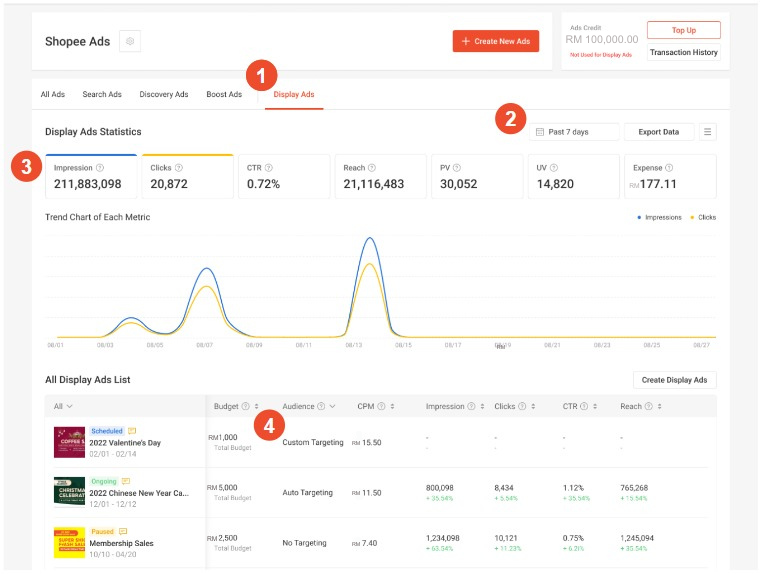Click Export Data button

click(x=658, y=132)
